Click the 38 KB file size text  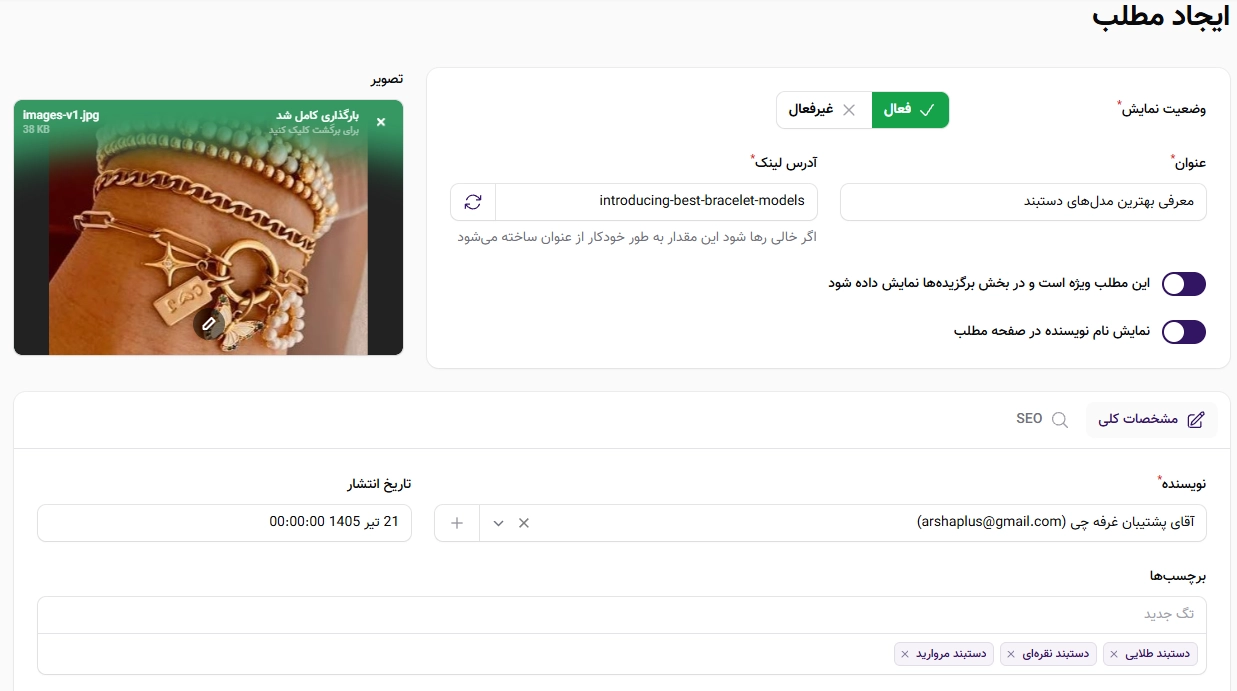(36, 130)
